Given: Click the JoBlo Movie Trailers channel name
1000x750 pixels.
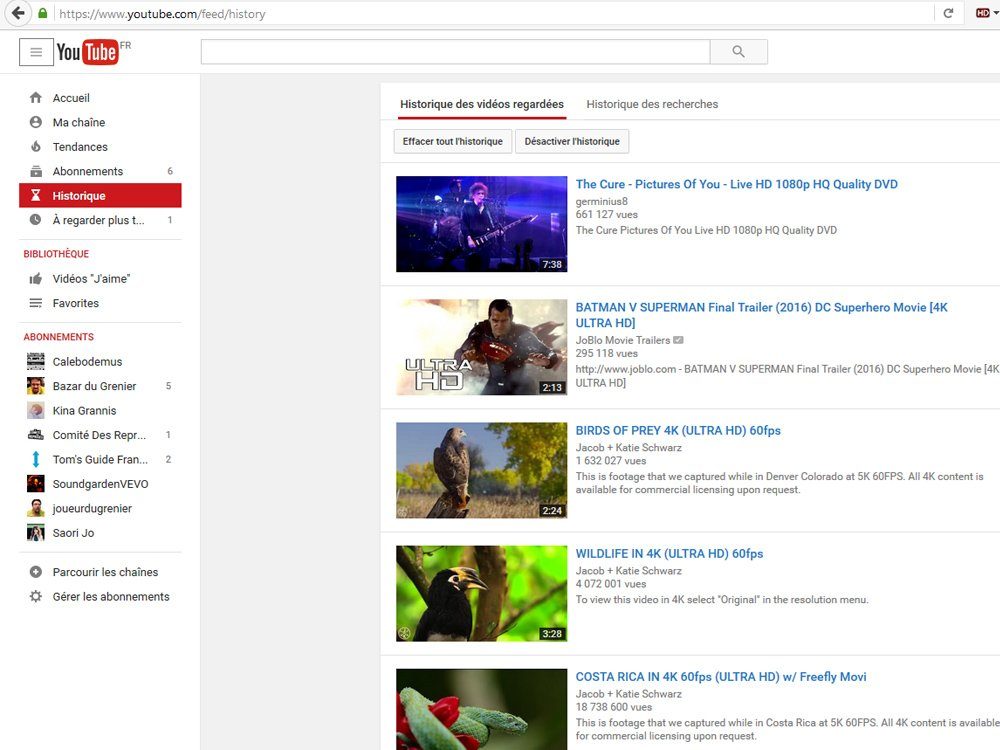Looking at the screenshot, I should click(x=622, y=340).
